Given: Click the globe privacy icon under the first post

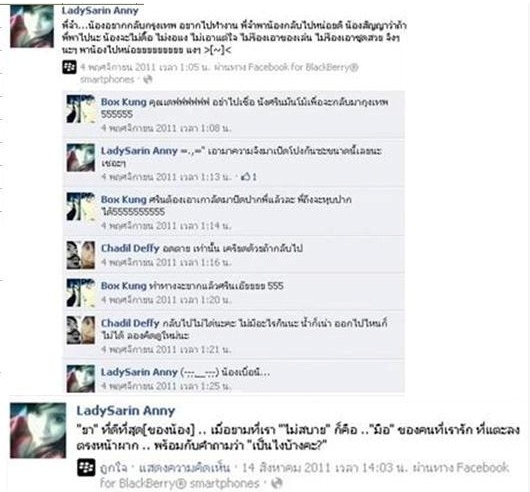Looking at the screenshot, I should (x=148, y=79).
